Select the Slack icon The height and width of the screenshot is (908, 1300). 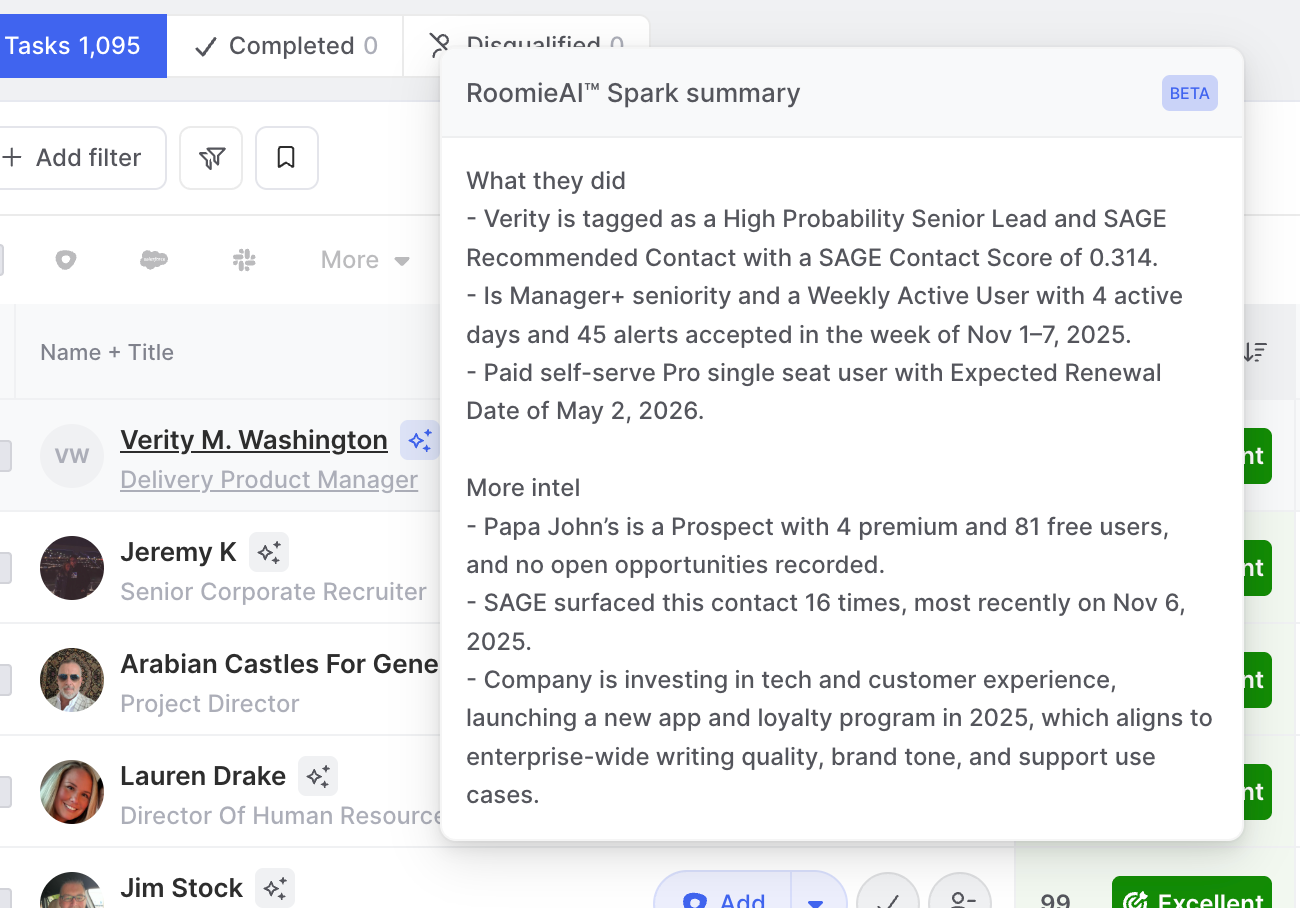[x=244, y=260]
